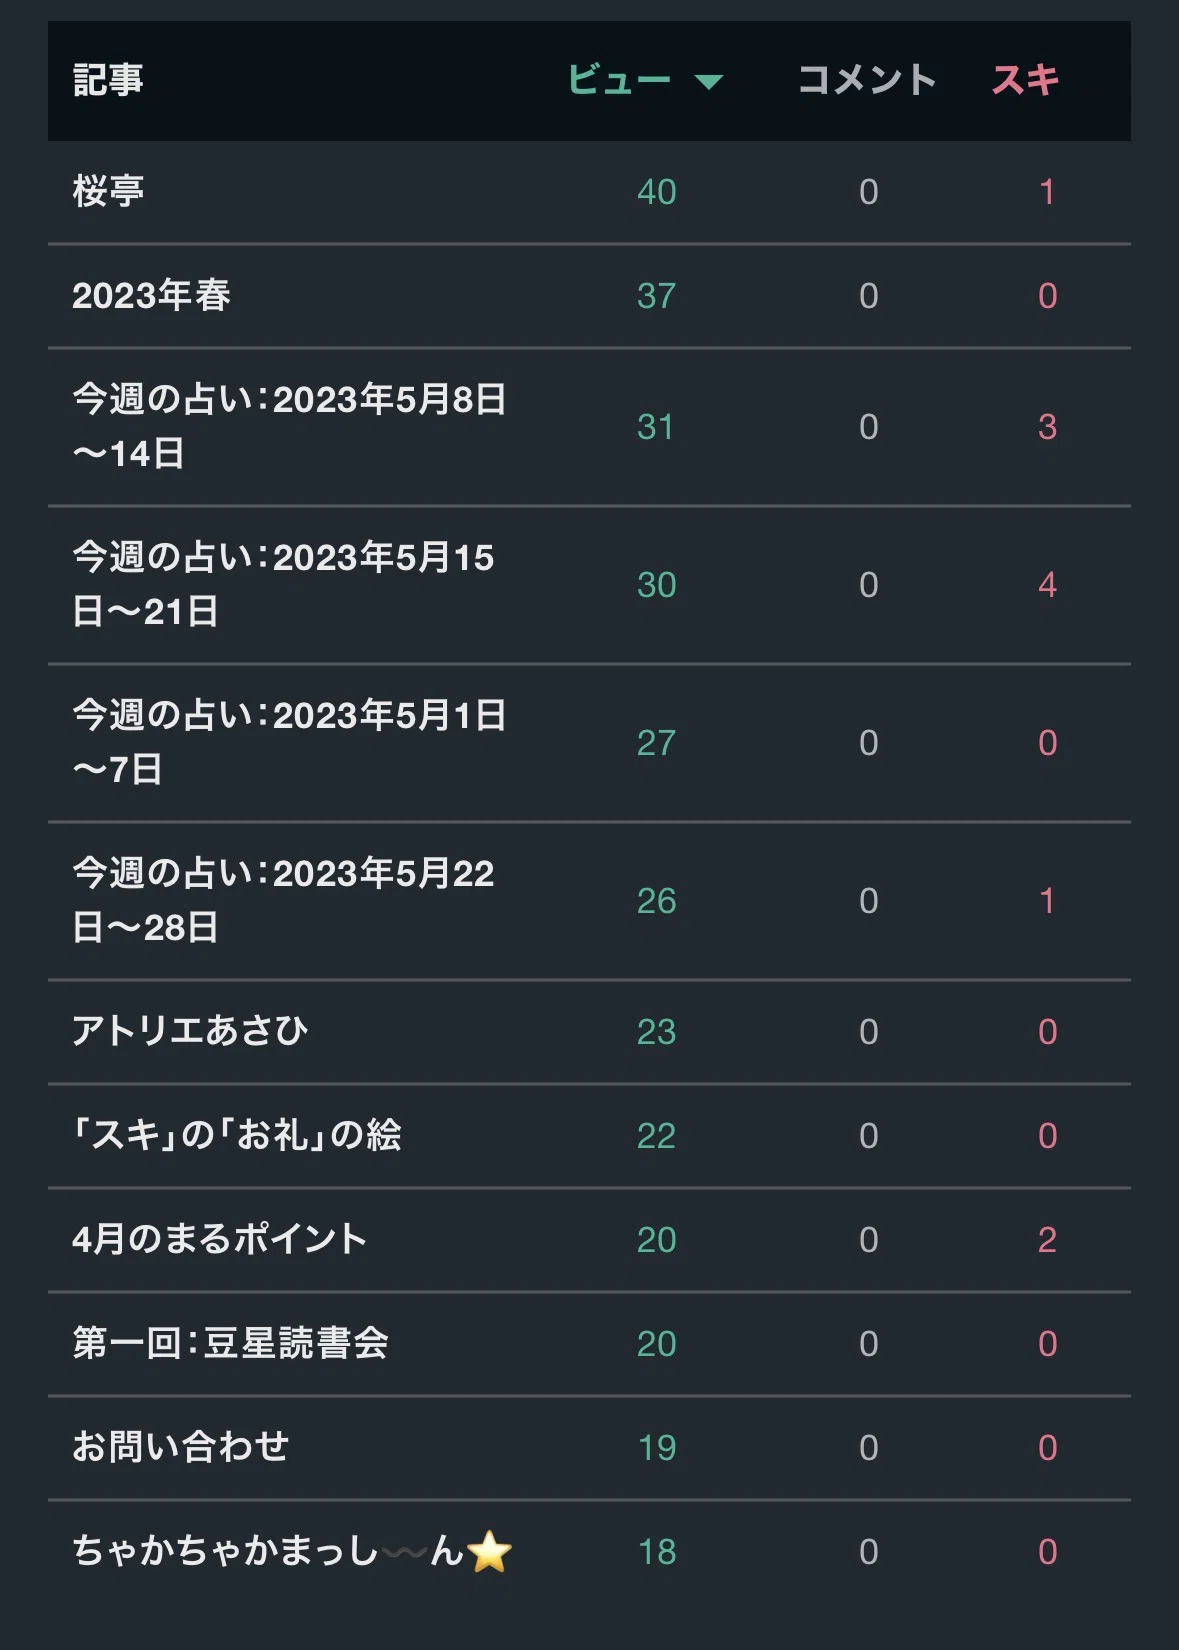Sort by スキ column header
The height and width of the screenshot is (1650, 1179).
[x=1025, y=80]
